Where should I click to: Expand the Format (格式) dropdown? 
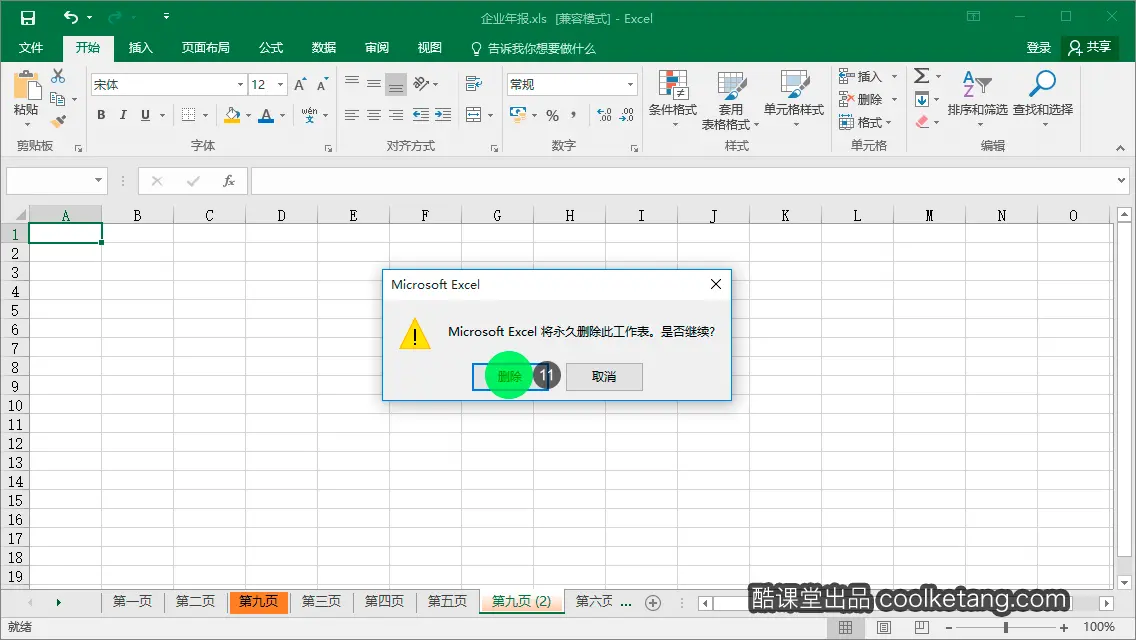(888, 122)
